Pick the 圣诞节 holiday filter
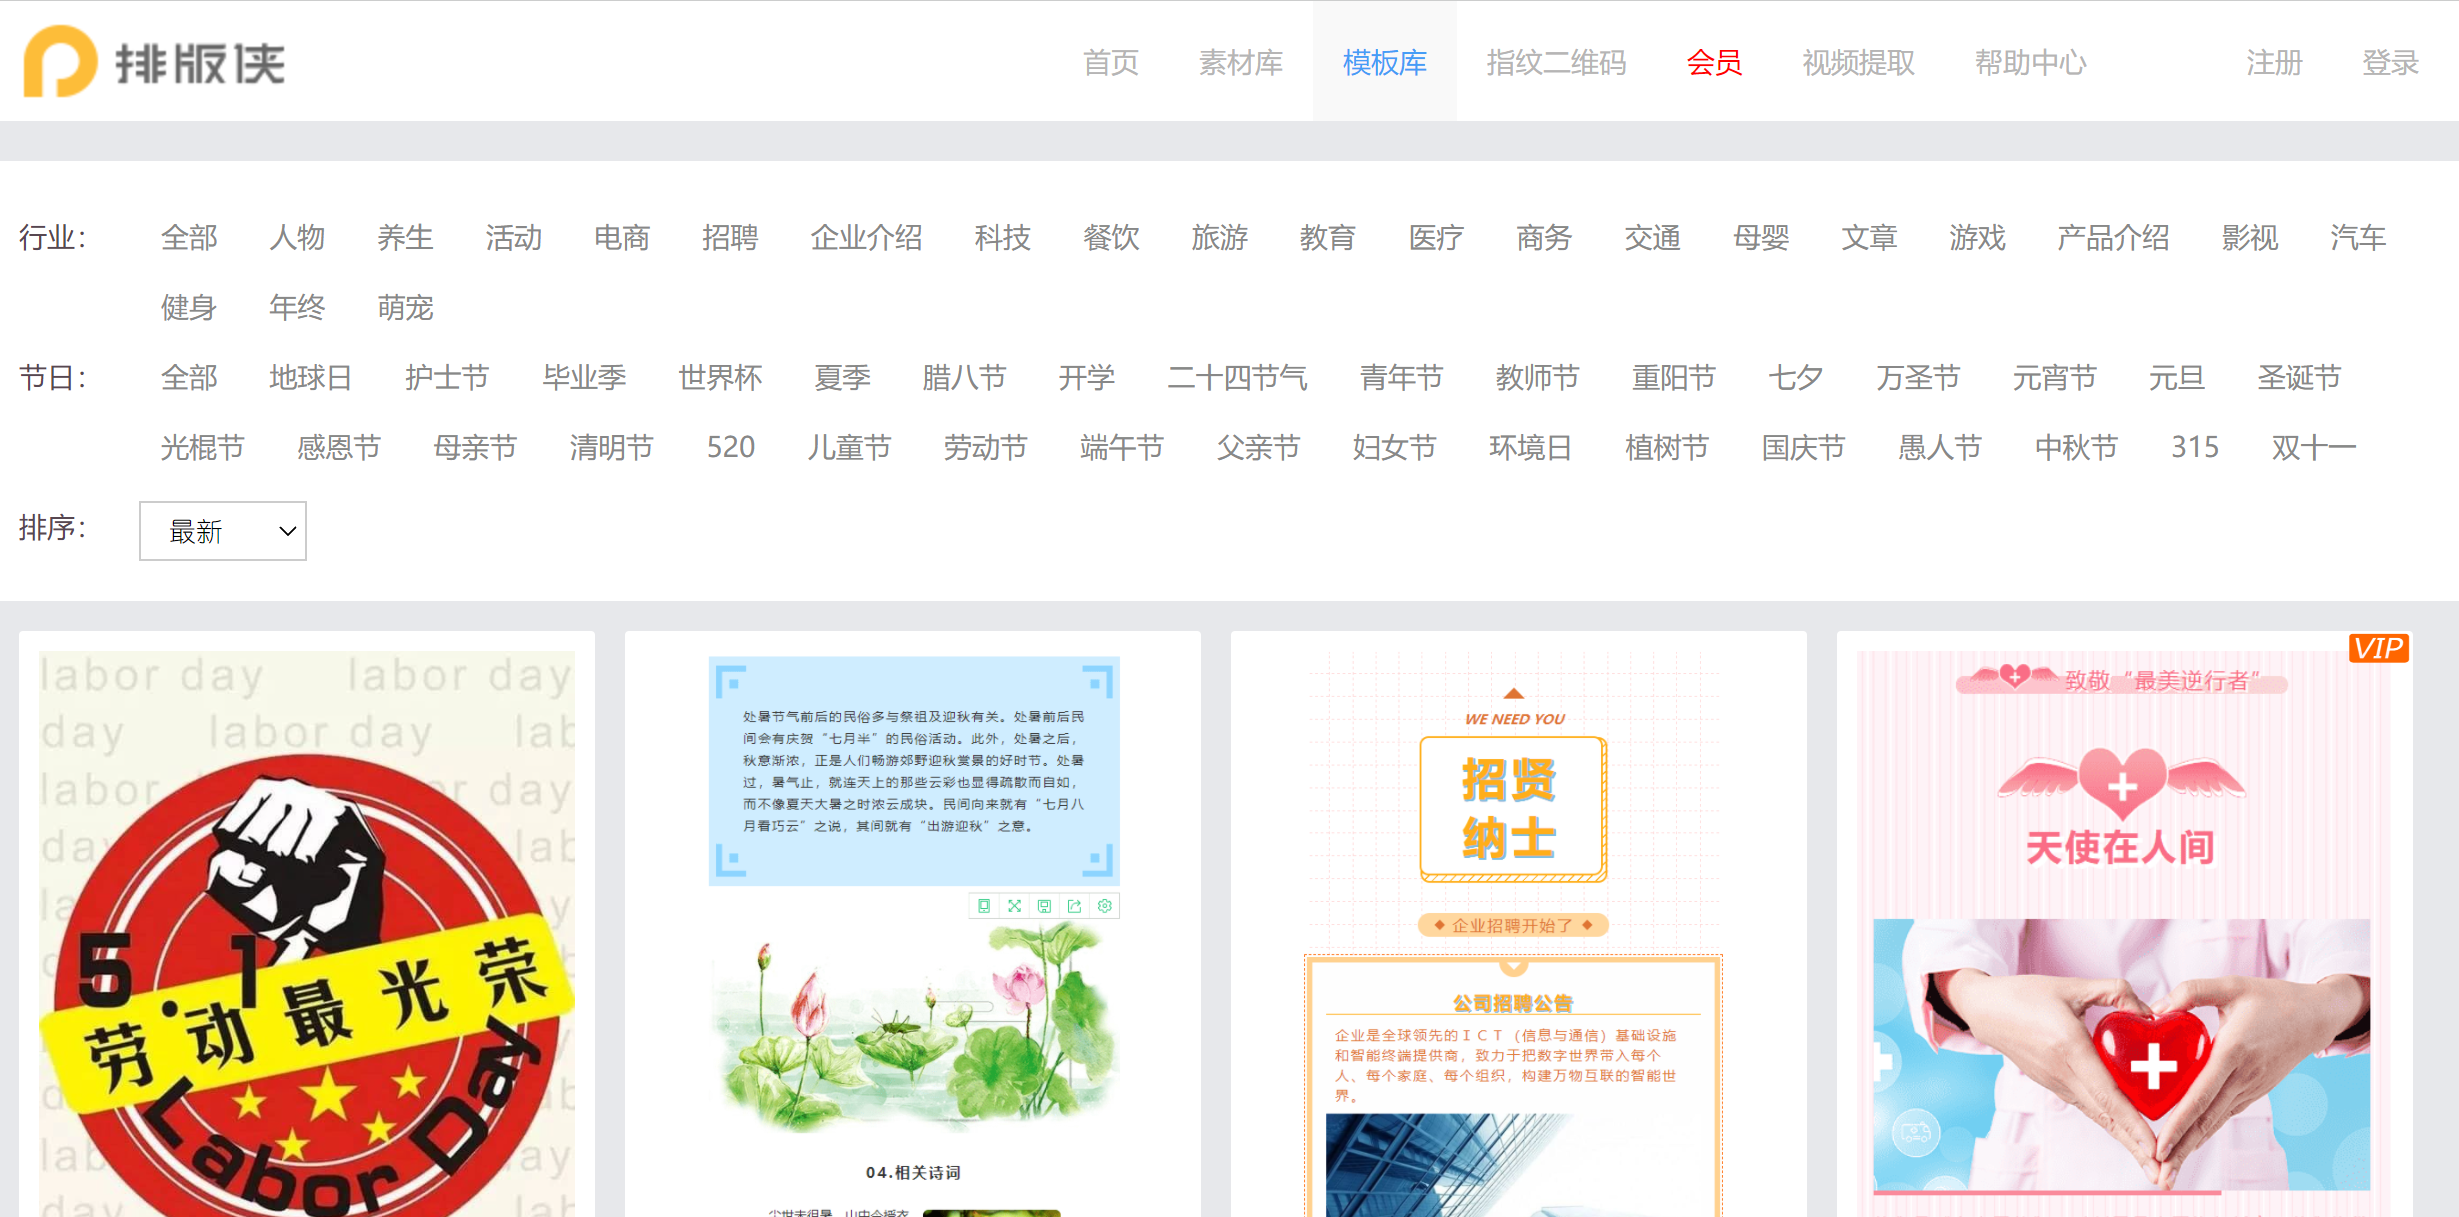Screen dimensions: 2459x1217 point(2298,377)
